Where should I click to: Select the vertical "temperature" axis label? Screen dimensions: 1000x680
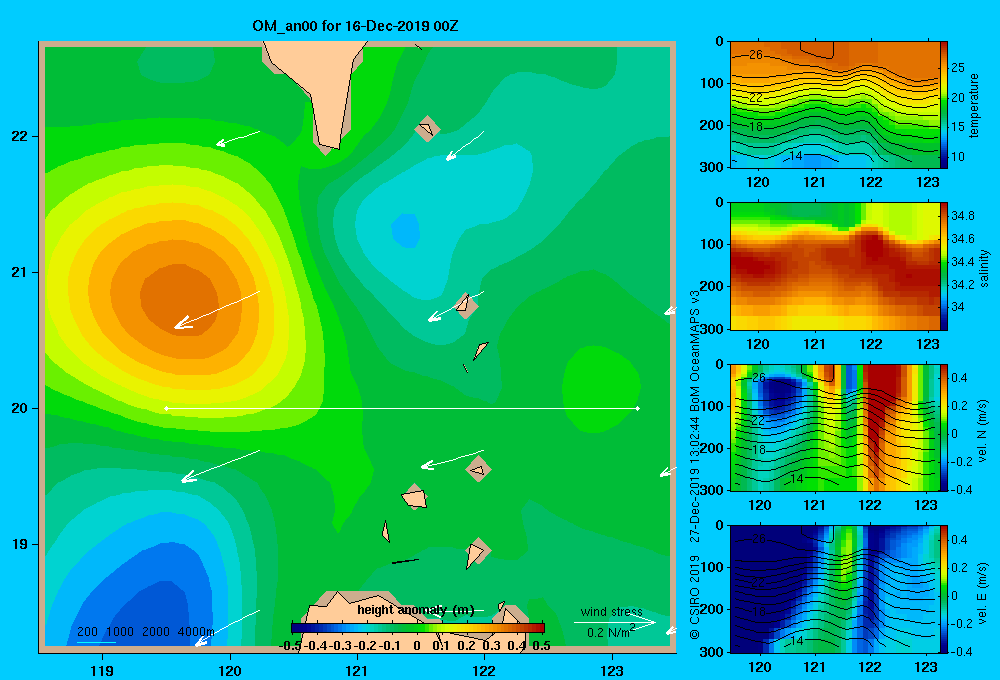[x=973, y=105]
